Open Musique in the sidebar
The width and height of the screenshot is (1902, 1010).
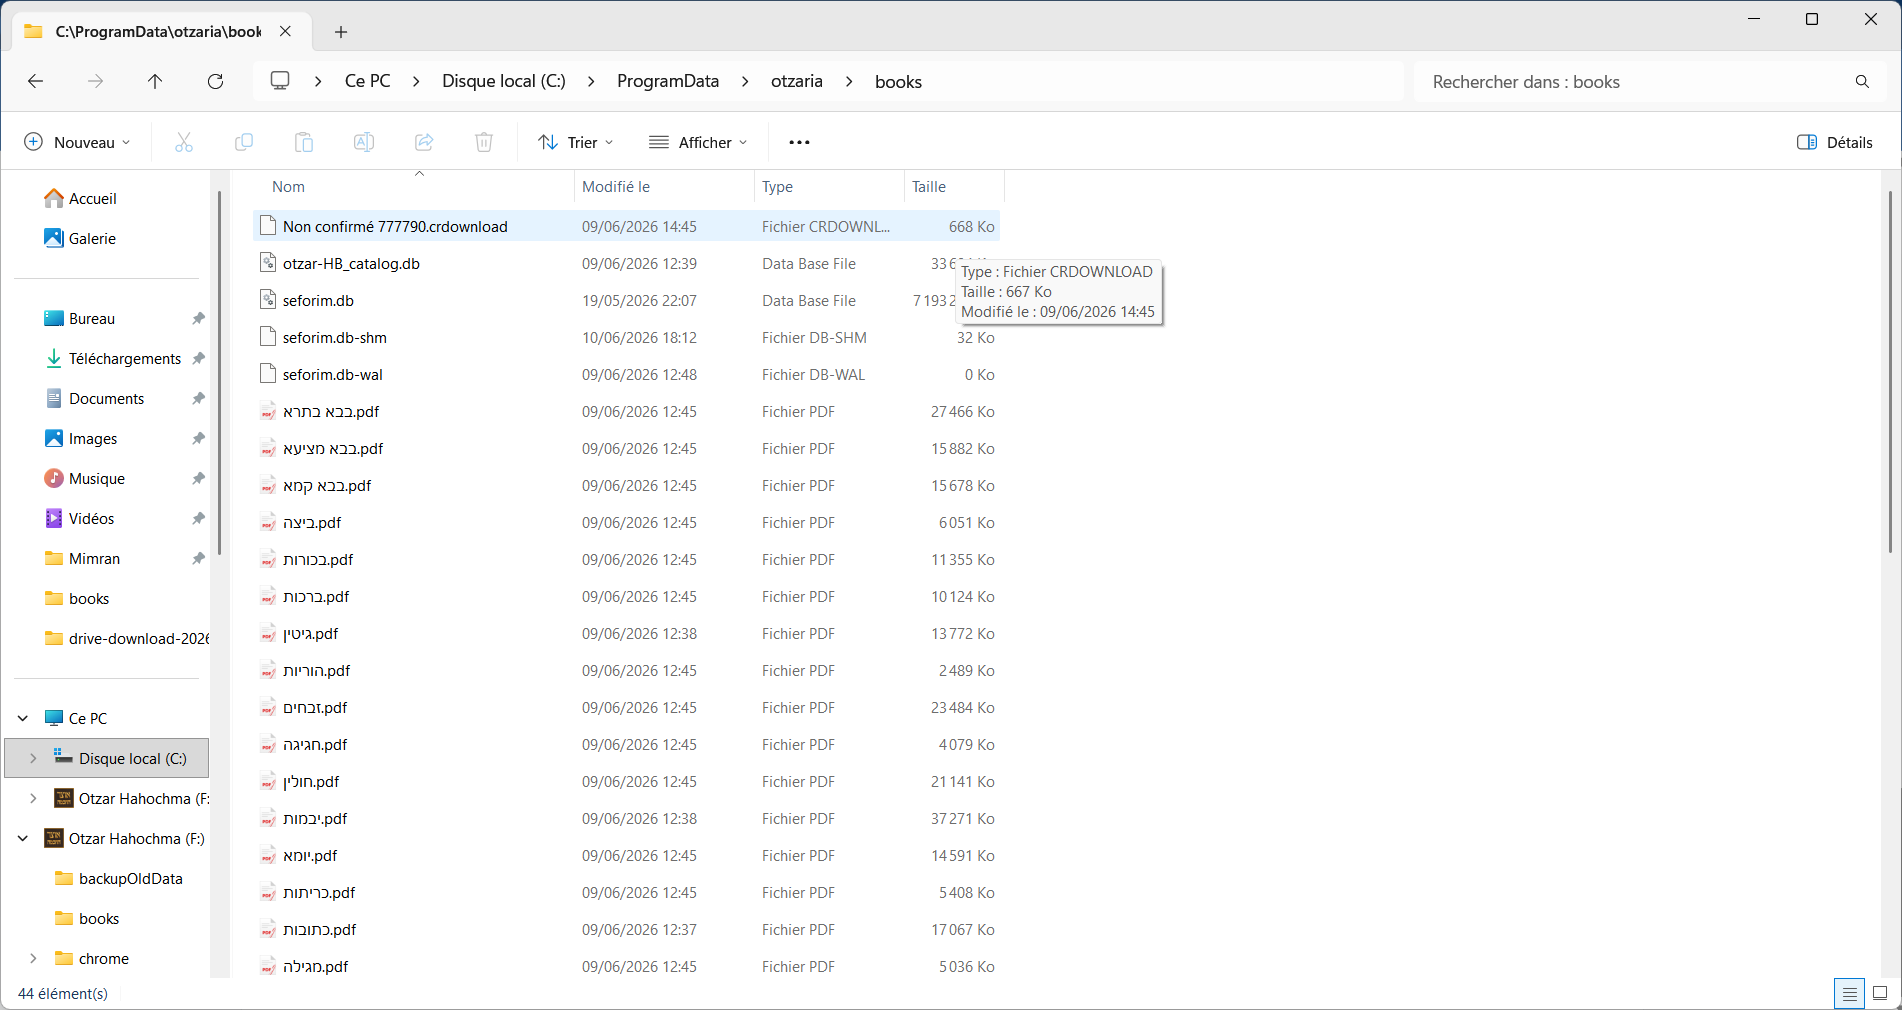point(85,478)
